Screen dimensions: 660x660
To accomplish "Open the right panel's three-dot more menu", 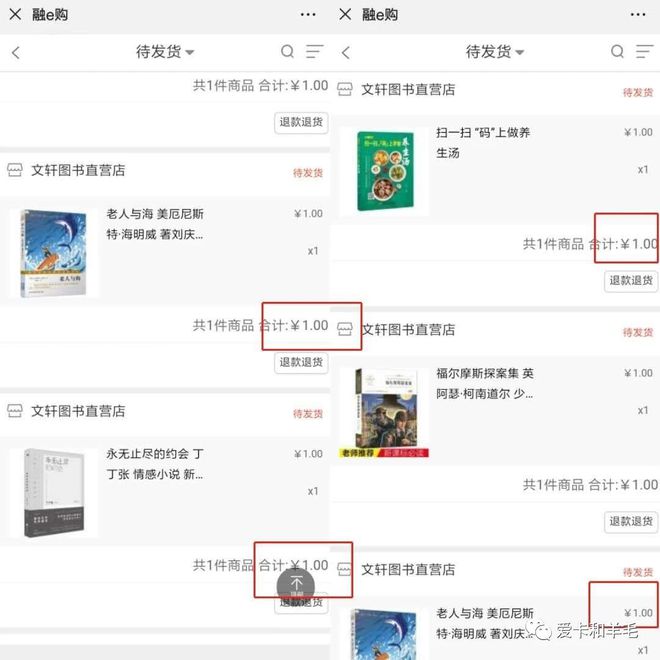I will 638,15.
